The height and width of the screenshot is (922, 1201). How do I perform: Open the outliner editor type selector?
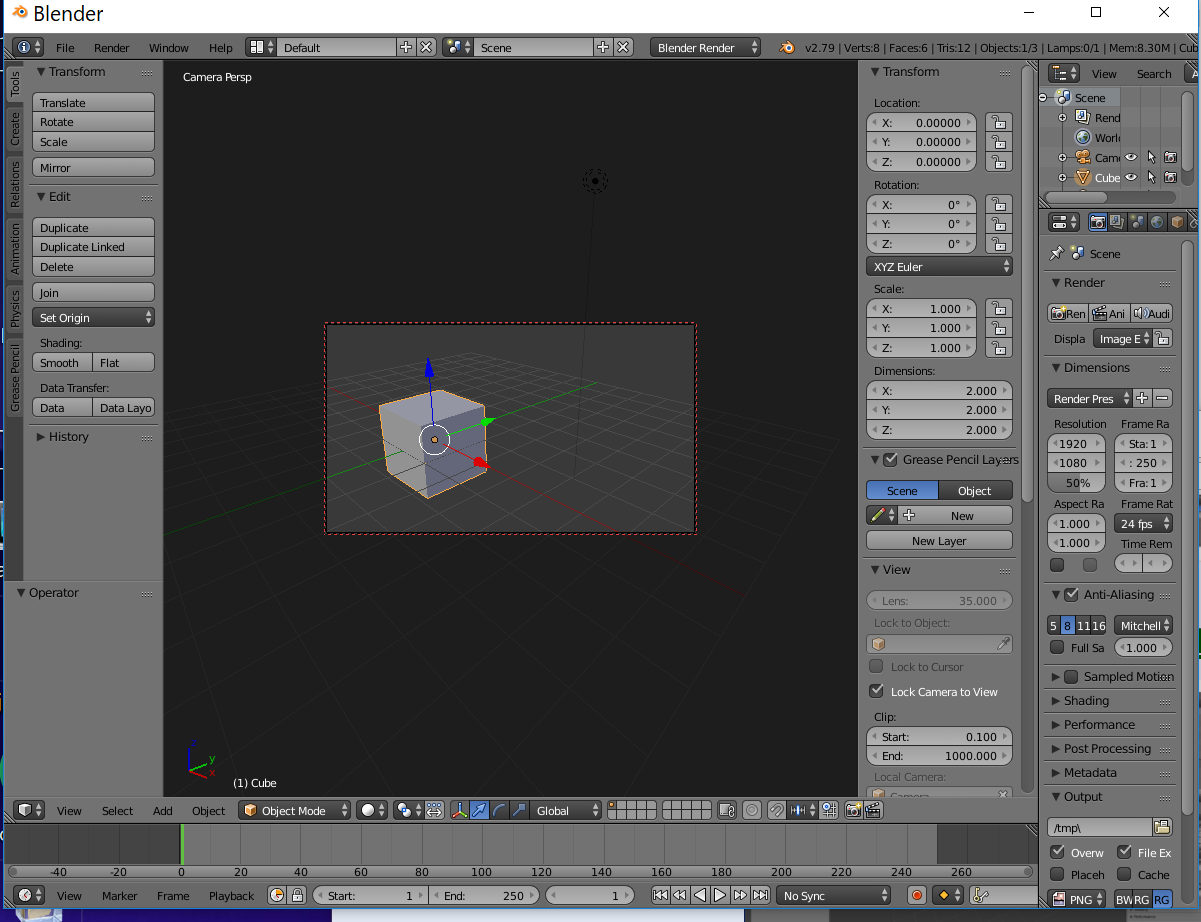(1065, 73)
